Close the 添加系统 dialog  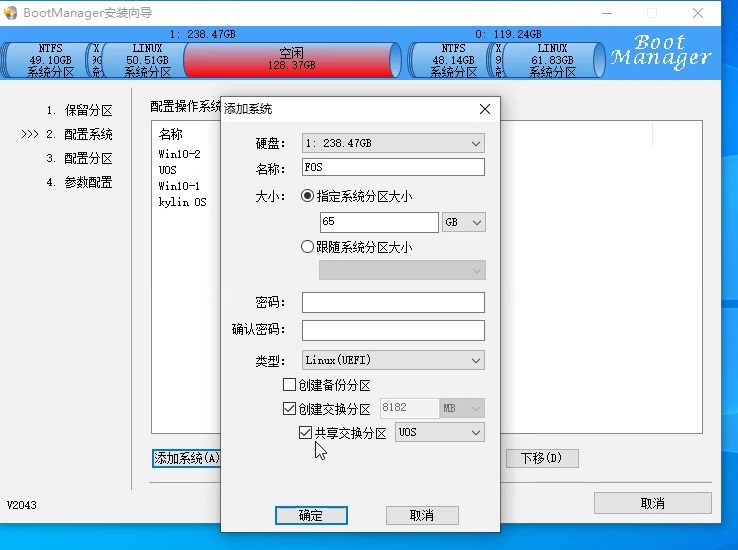click(x=485, y=109)
